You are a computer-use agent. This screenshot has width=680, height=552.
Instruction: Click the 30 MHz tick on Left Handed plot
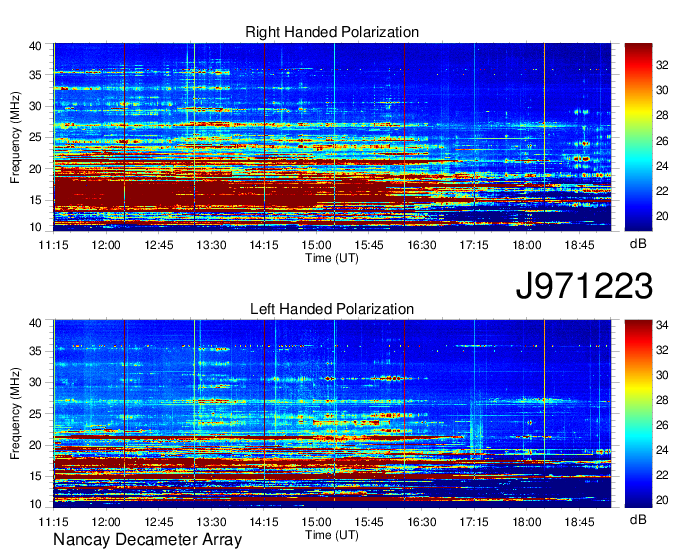click(x=35, y=382)
